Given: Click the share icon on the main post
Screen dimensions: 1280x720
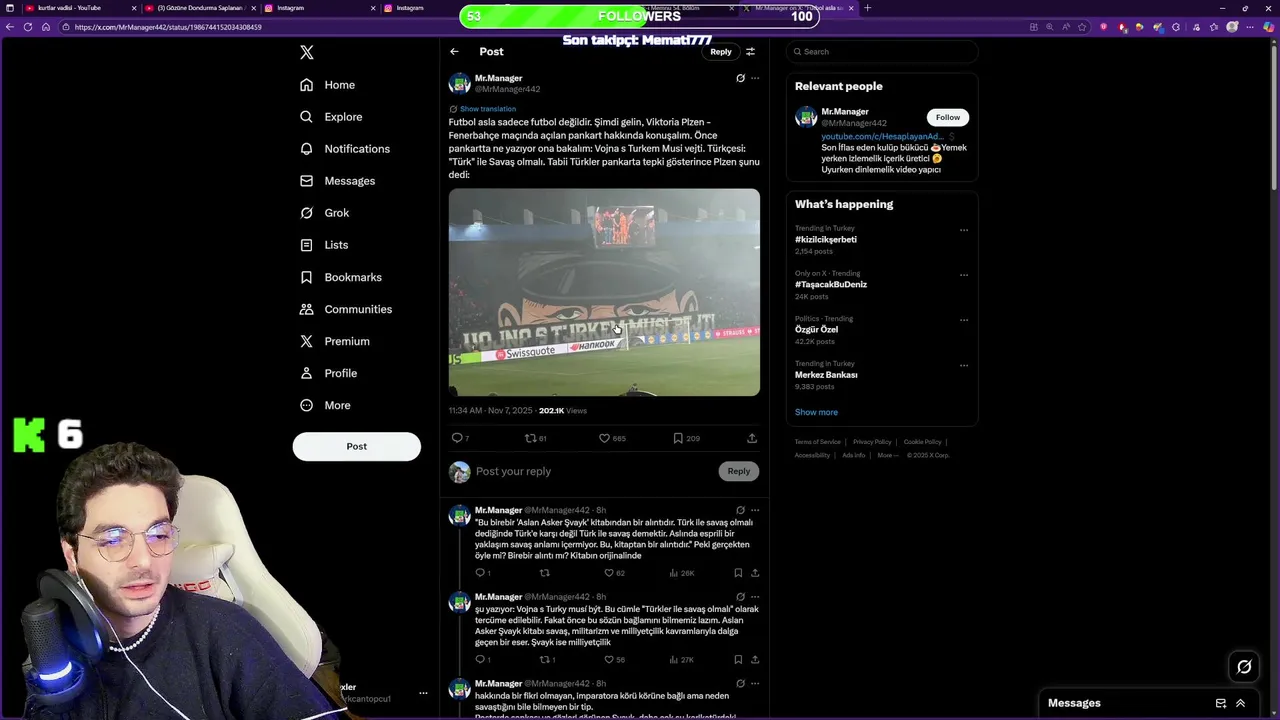Looking at the screenshot, I should pos(752,438).
